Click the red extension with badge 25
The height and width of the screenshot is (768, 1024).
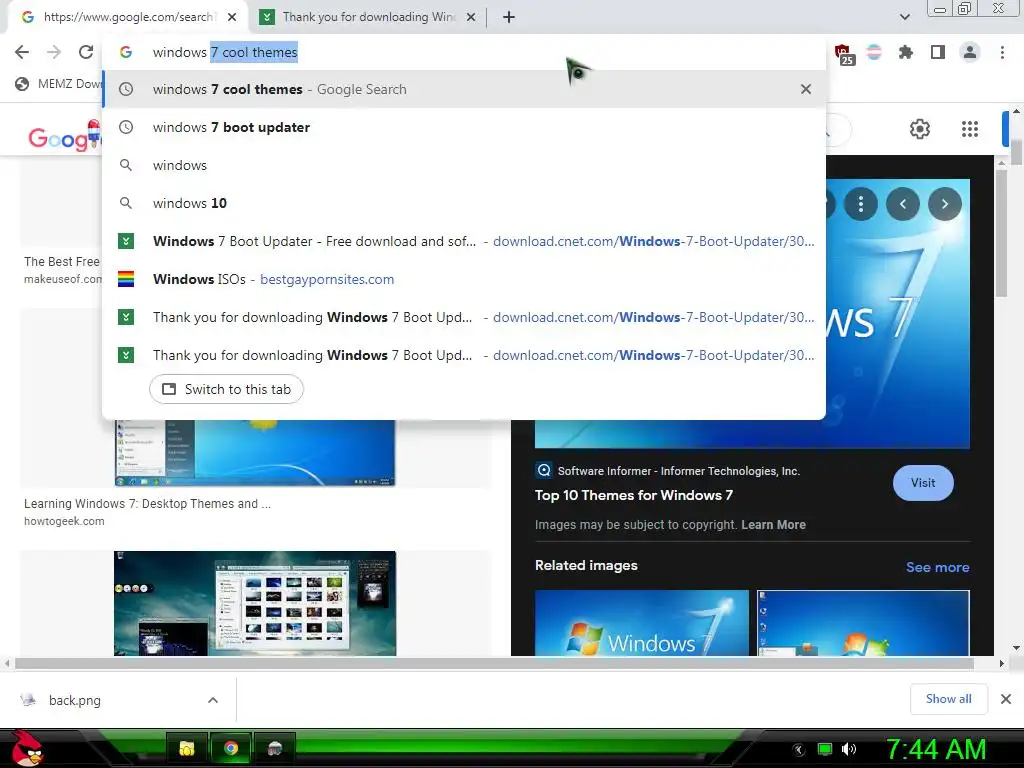843,54
